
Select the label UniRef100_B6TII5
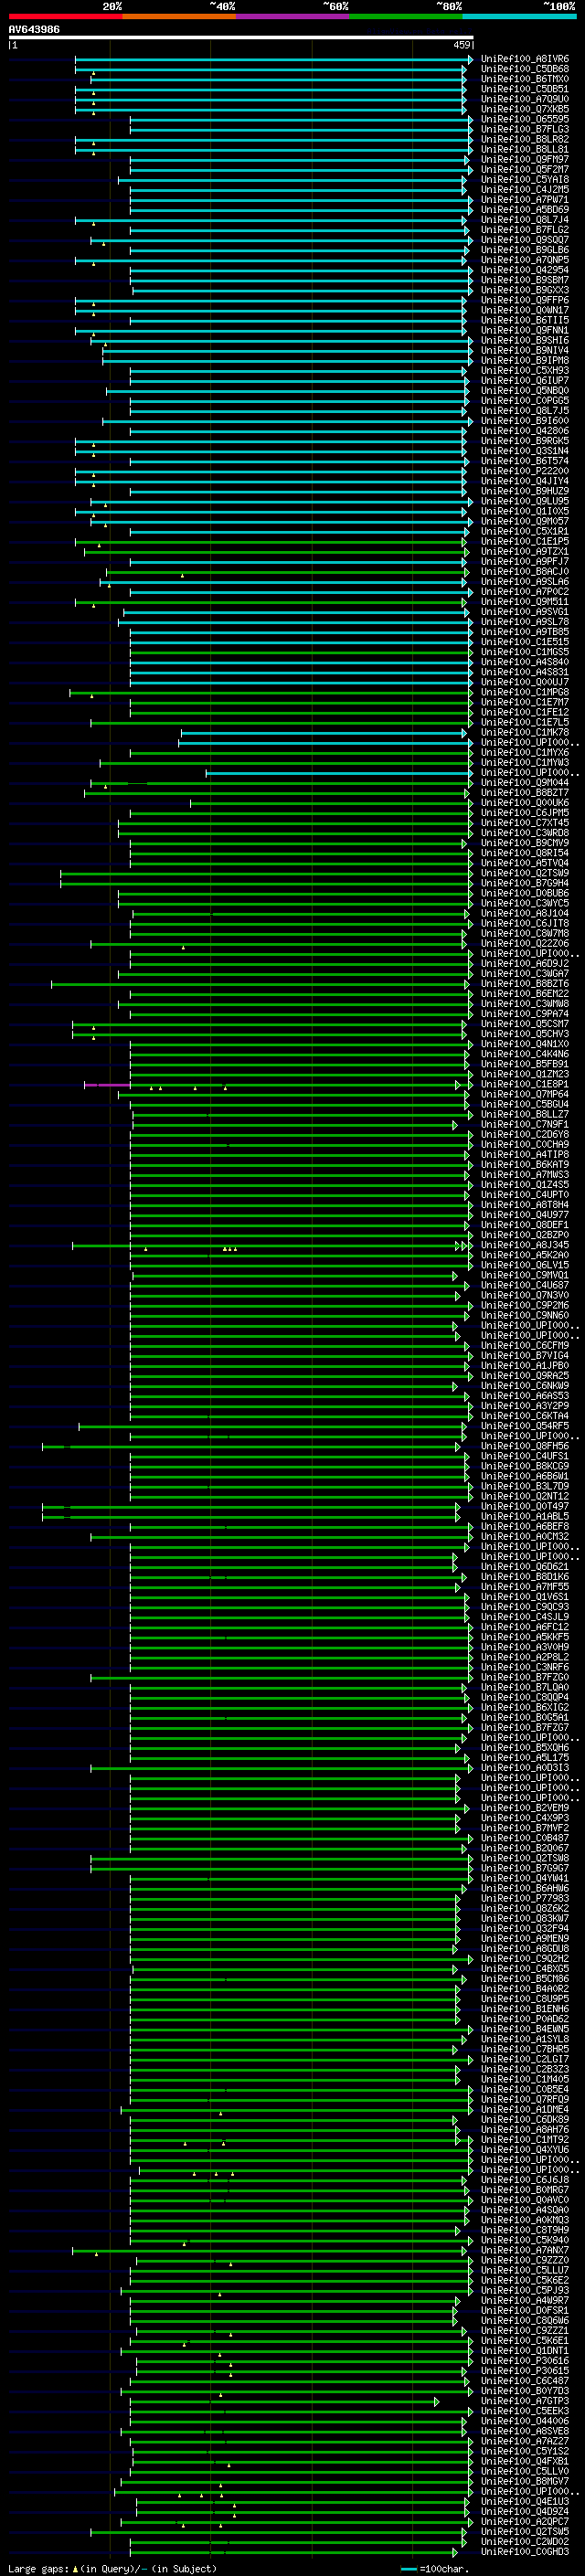click(x=525, y=320)
